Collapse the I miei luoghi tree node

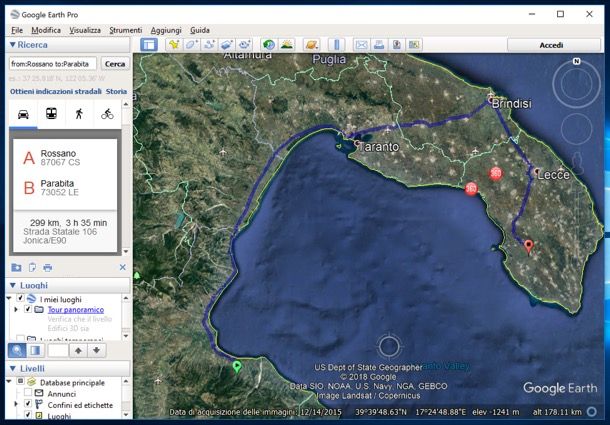click(9, 299)
